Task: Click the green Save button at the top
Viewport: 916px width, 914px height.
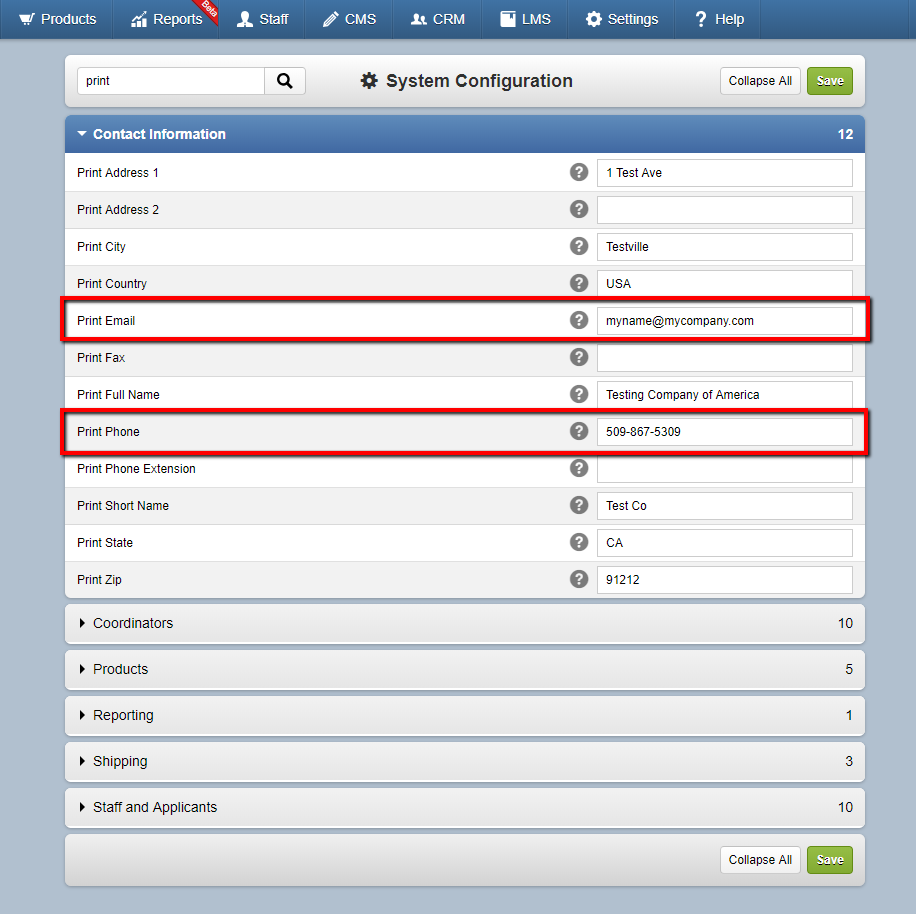Action: (x=830, y=81)
